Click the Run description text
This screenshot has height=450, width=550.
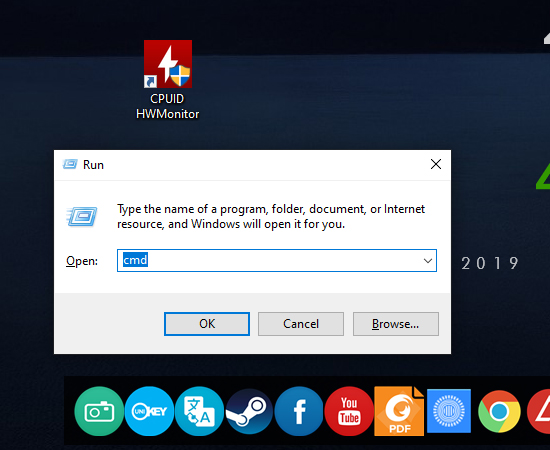[271, 216]
